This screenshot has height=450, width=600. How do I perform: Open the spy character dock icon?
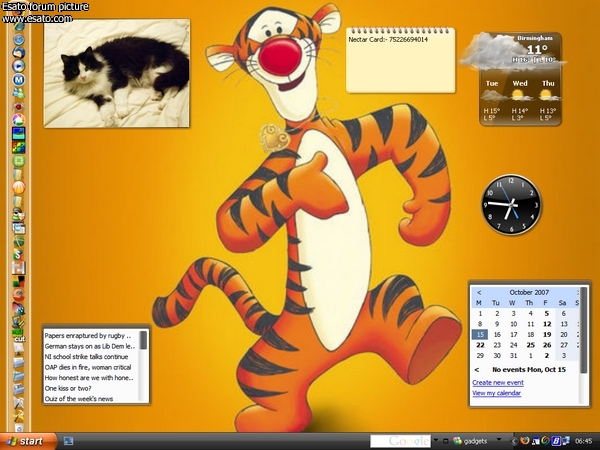18,214
